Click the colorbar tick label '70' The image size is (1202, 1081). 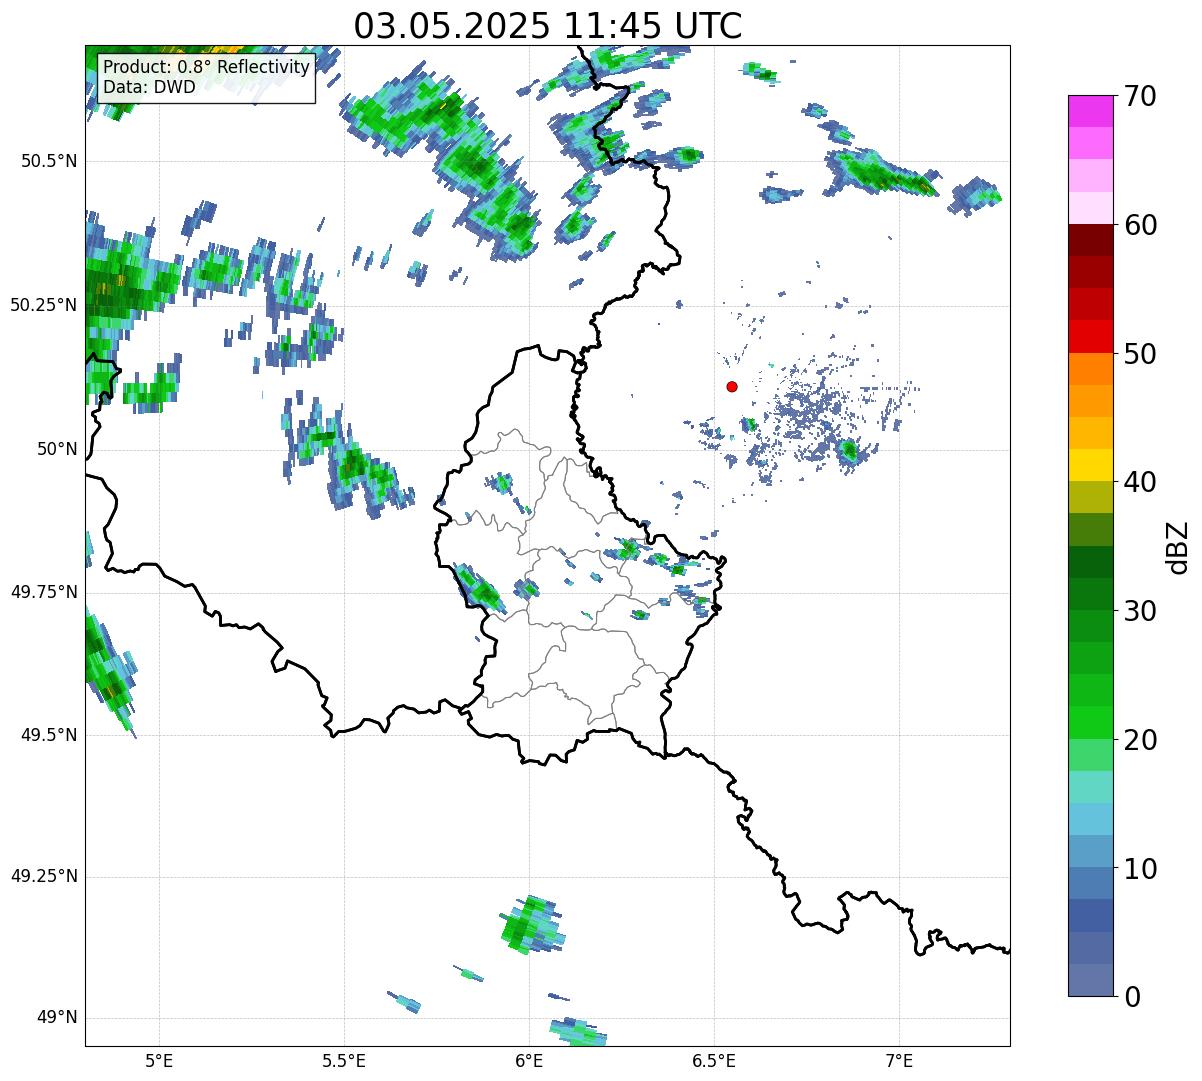[x=1139, y=96]
